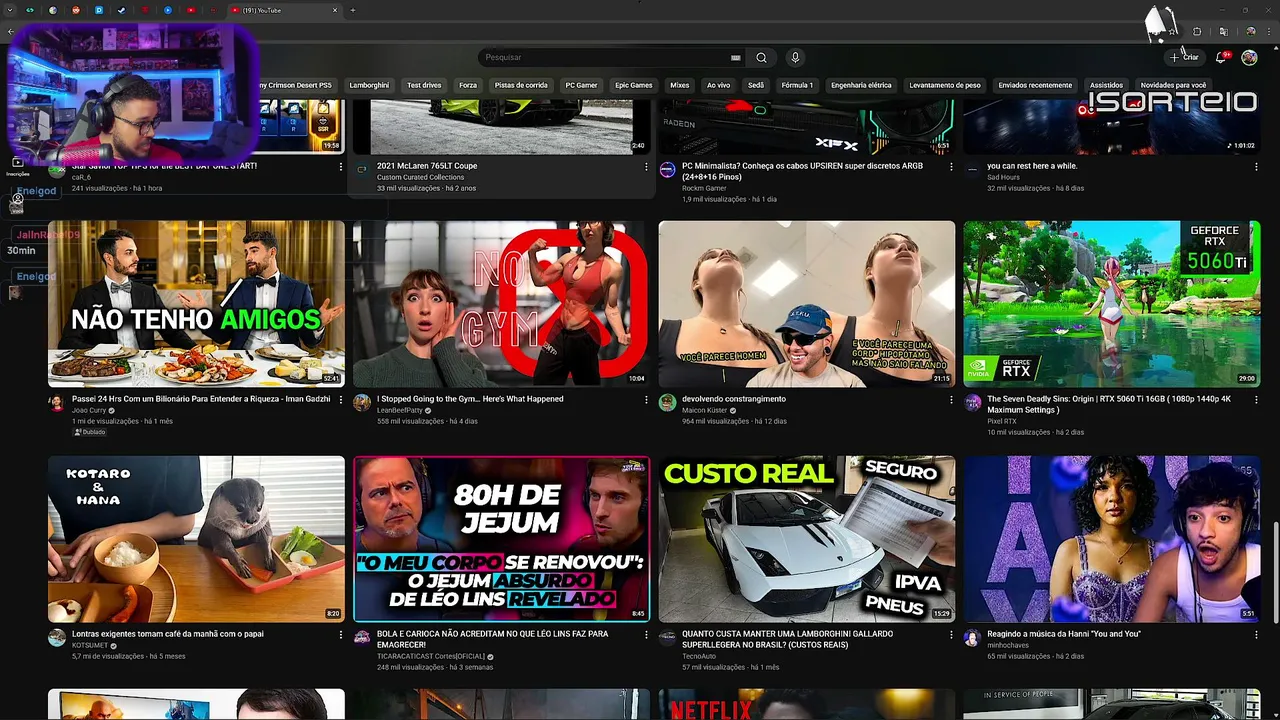The width and height of the screenshot is (1280, 720).
Task: Select the Enviados recentemente chip
Action: (x=1035, y=85)
